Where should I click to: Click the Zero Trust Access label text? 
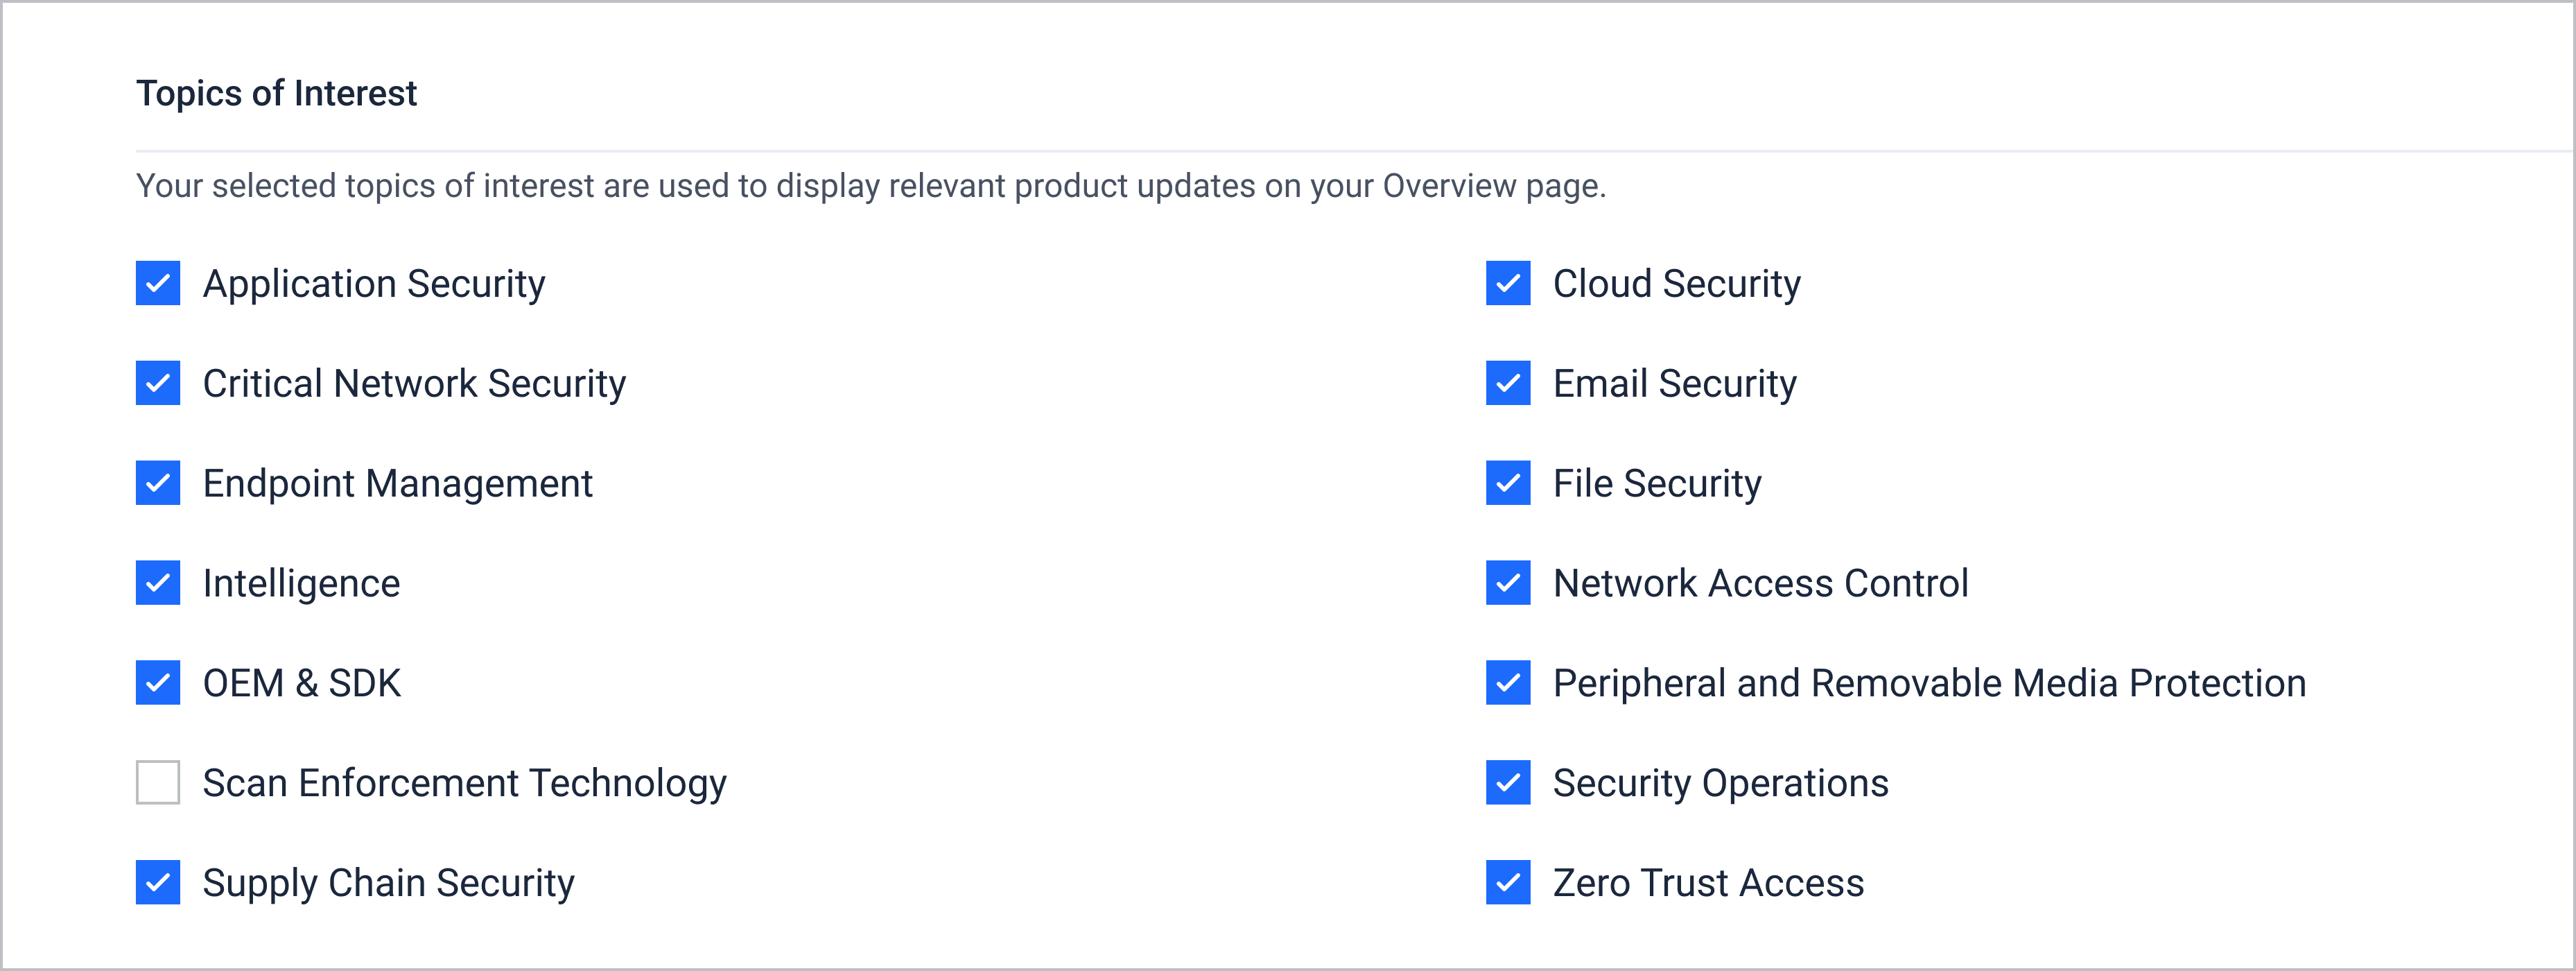(1708, 883)
